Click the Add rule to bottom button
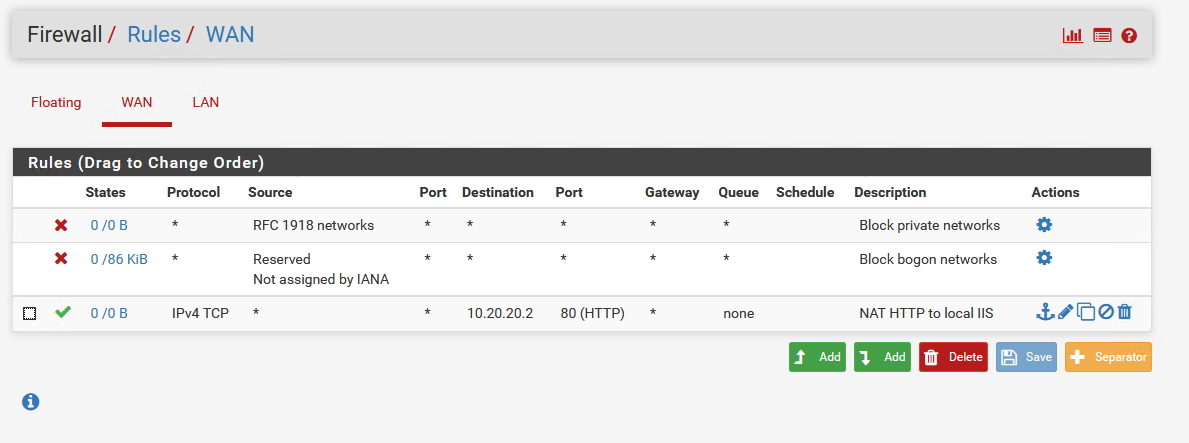The height and width of the screenshot is (443, 1189). point(883,357)
